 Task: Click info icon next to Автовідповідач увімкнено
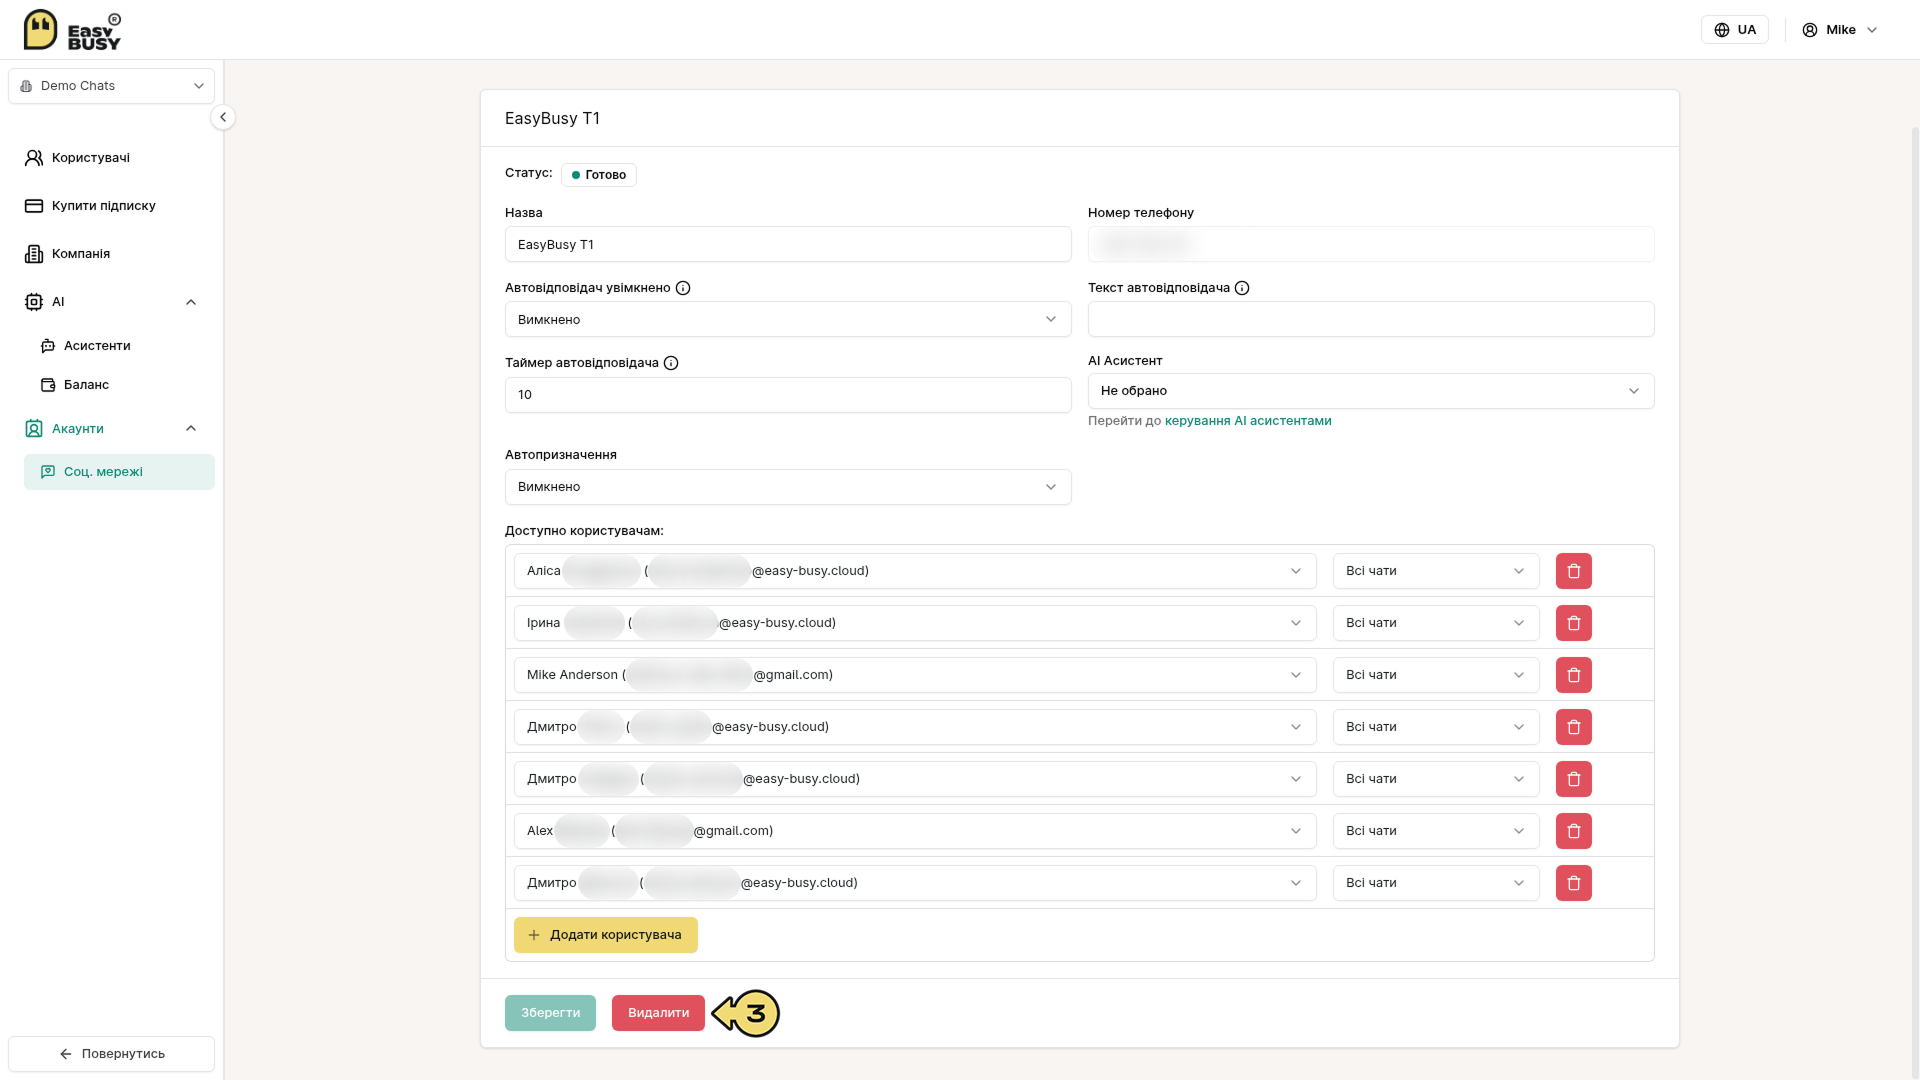(683, 288)
